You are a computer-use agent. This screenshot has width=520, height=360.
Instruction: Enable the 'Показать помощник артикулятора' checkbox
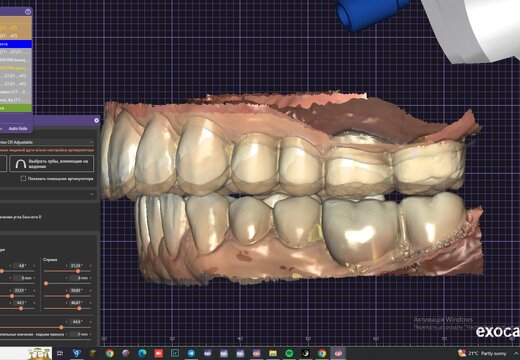point(23,179)
